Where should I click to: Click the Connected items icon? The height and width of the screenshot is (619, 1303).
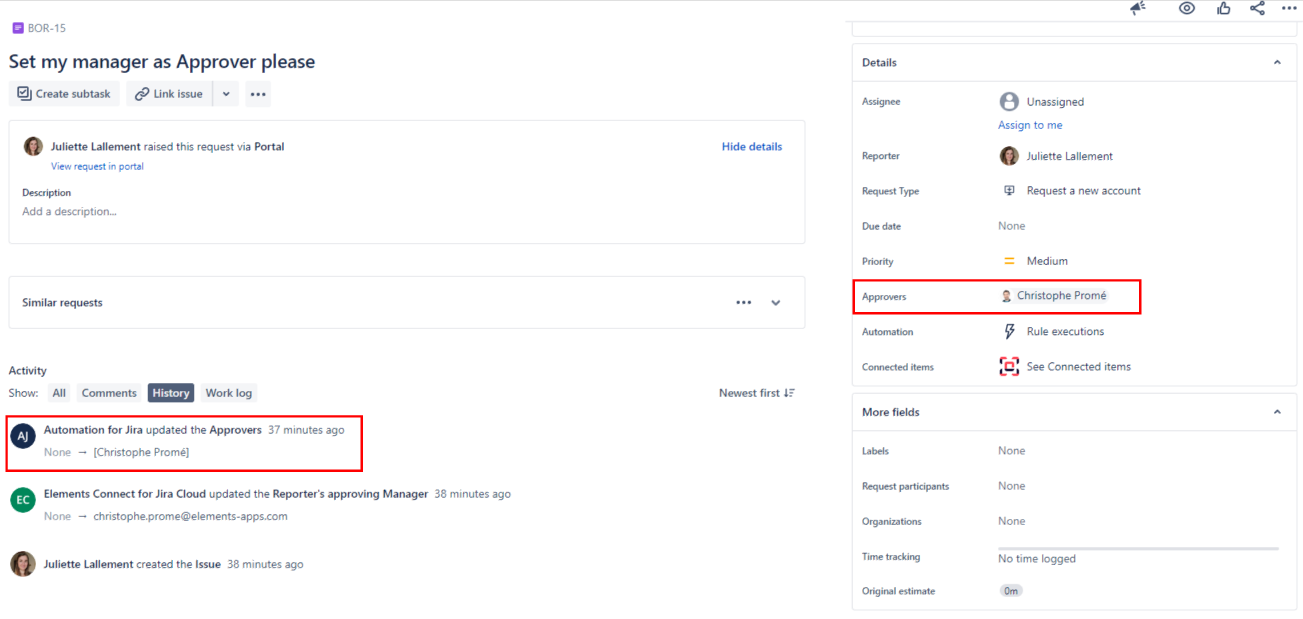point(1009,367)
